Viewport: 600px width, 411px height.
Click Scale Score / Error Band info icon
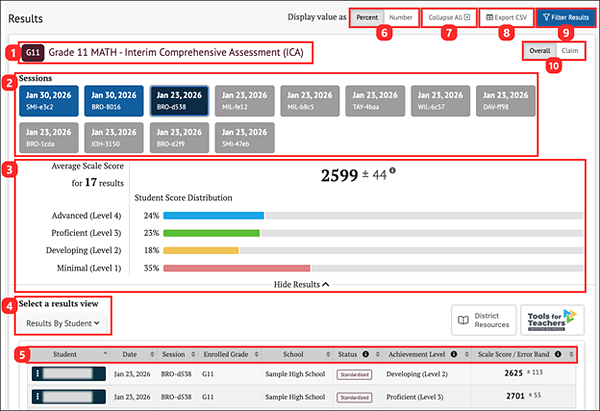pos(558,354)
